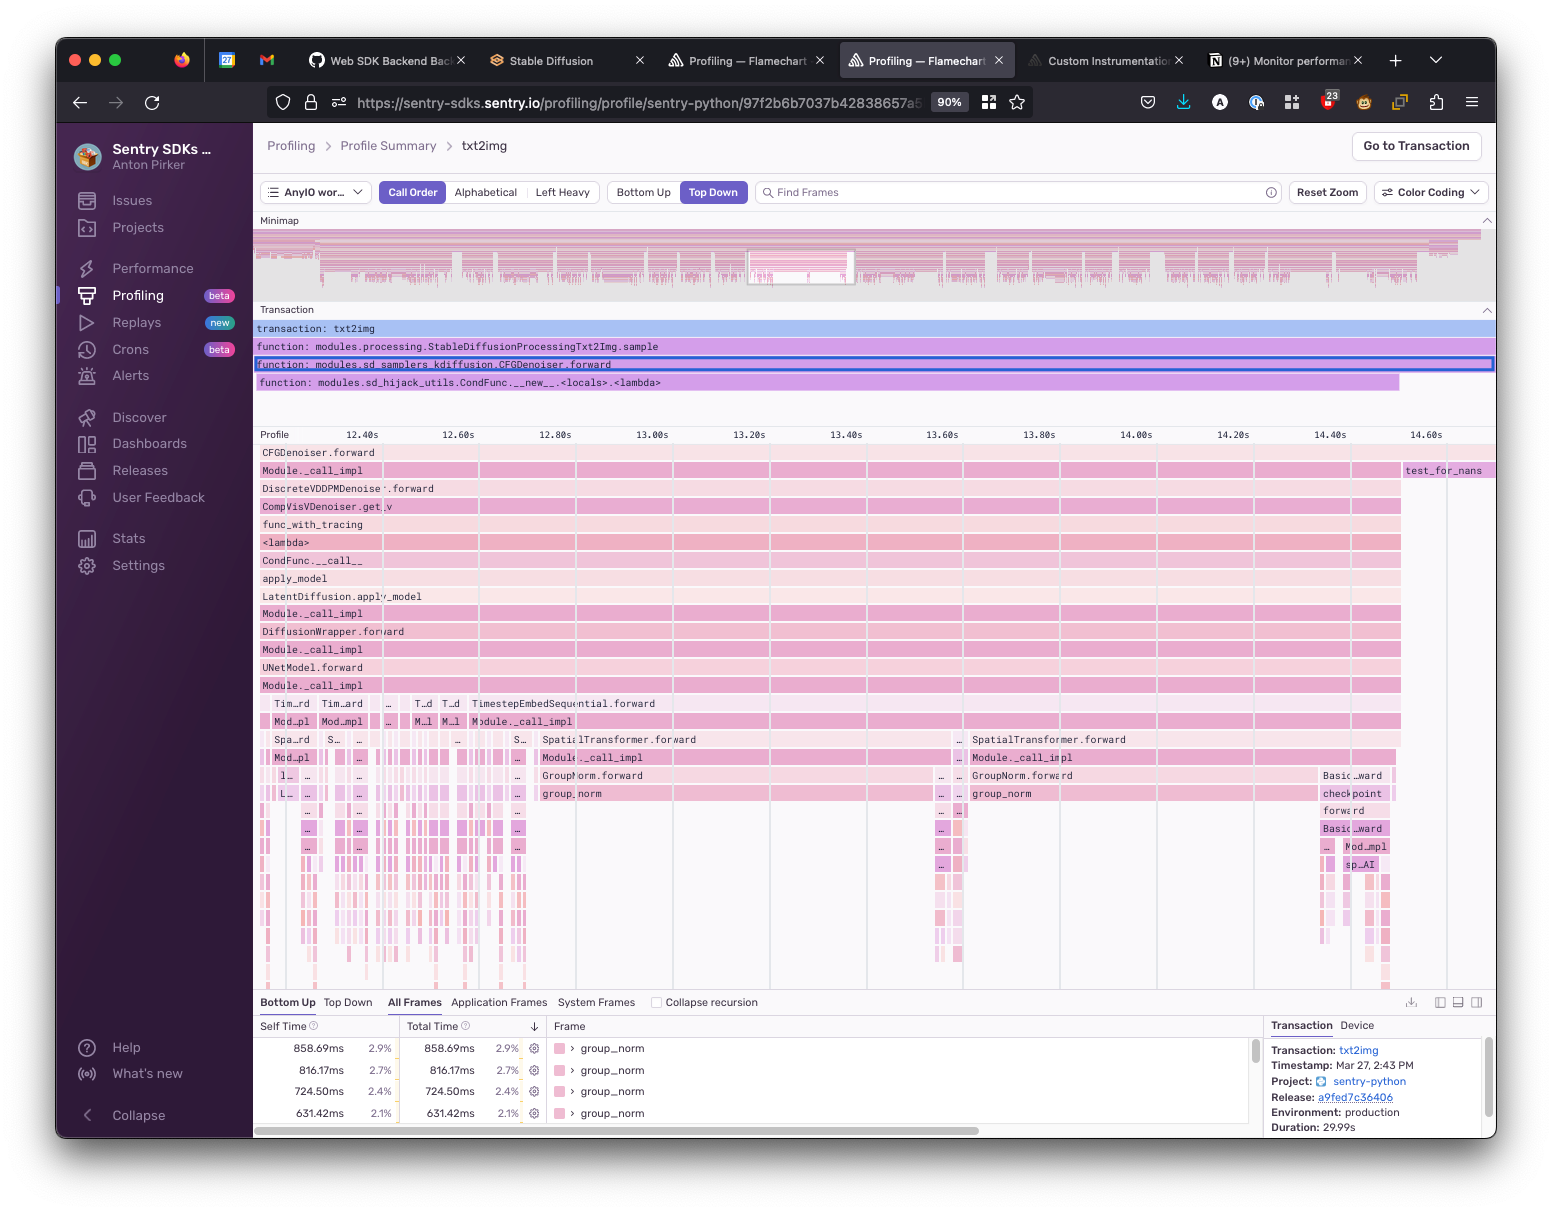Open User Feedback in the sidebar
The image size is (1552, 1212).
(x=158, y=498)
